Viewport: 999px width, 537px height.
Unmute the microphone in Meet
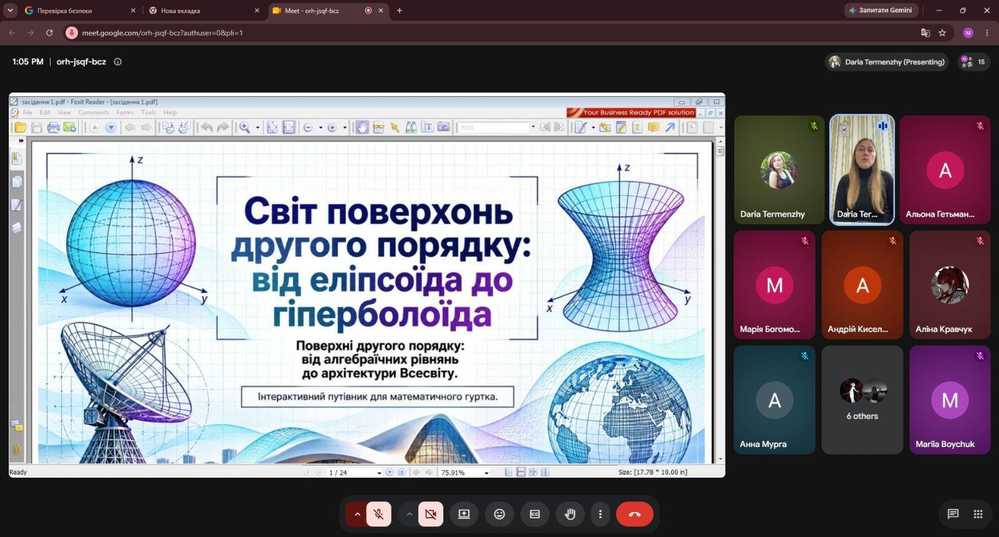click(x=378, y=514)
